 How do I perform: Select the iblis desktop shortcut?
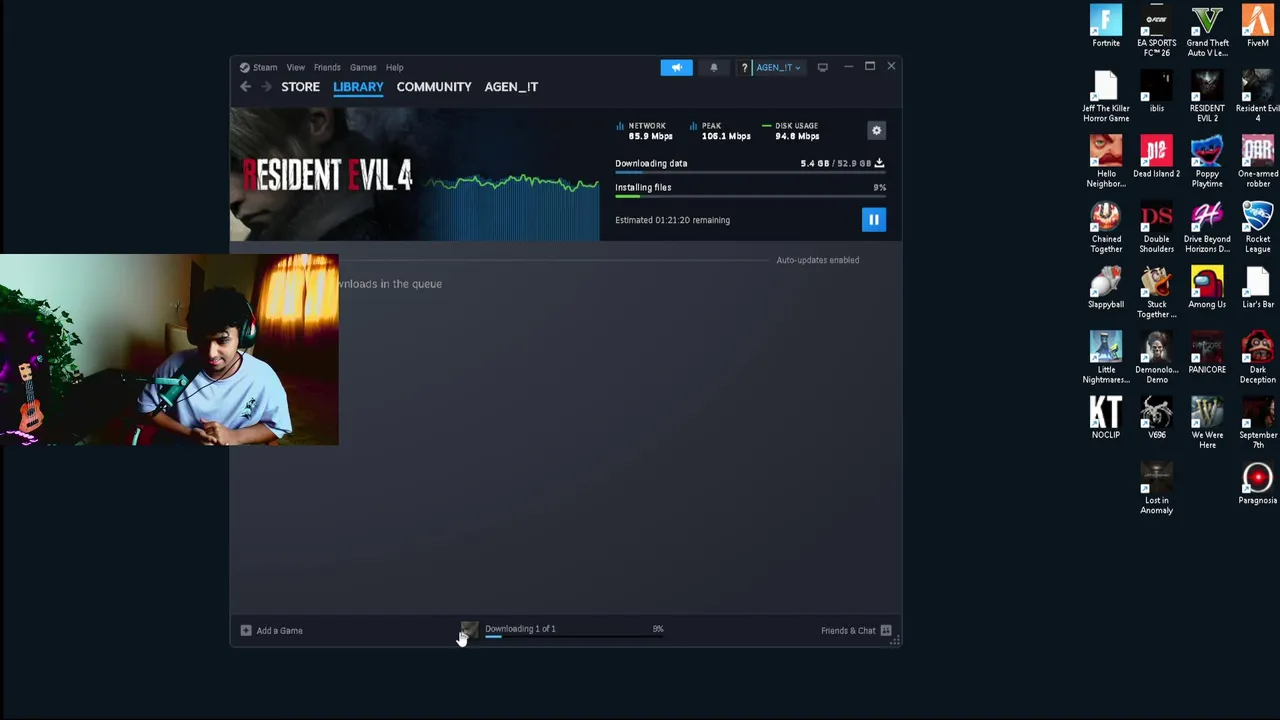[1157, 92]
